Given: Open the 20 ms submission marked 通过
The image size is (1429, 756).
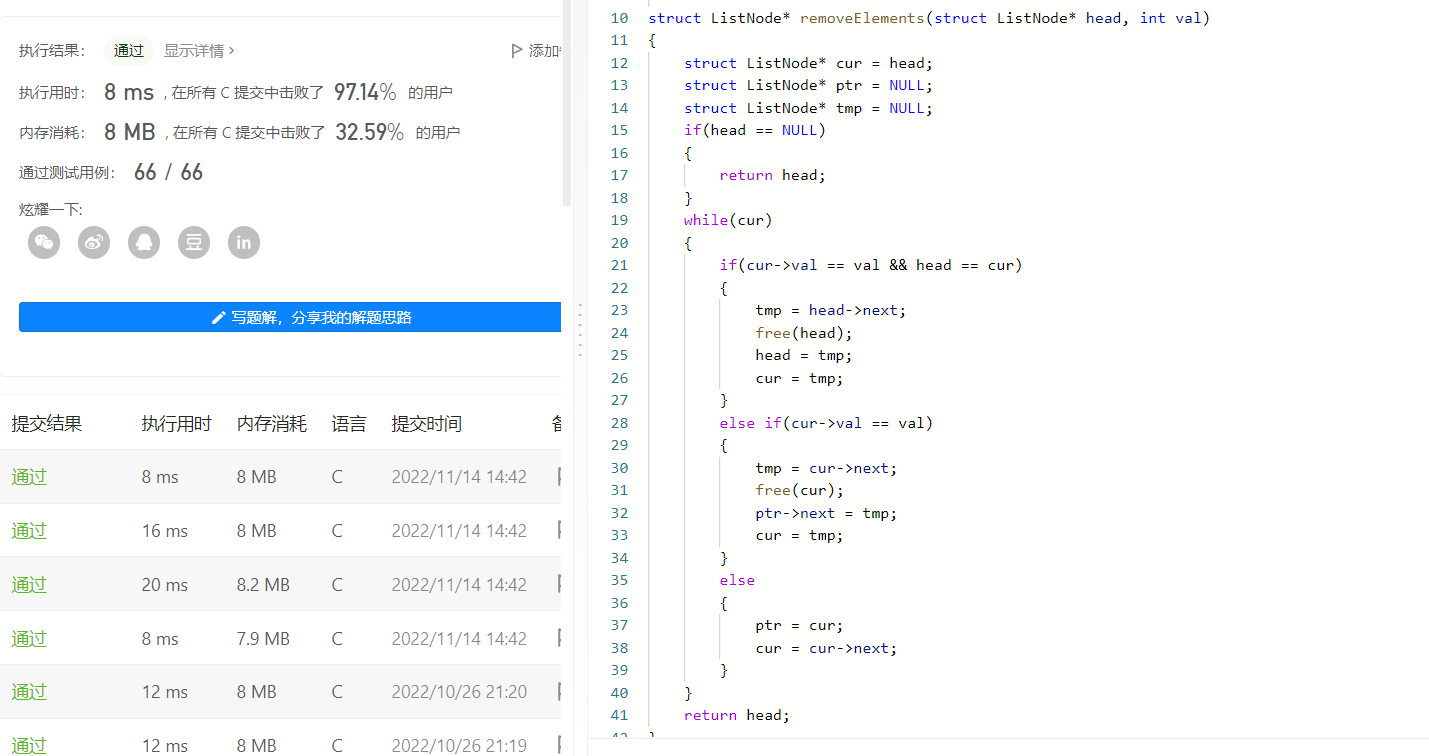Looking at the screenshot, I should point(29,585).
